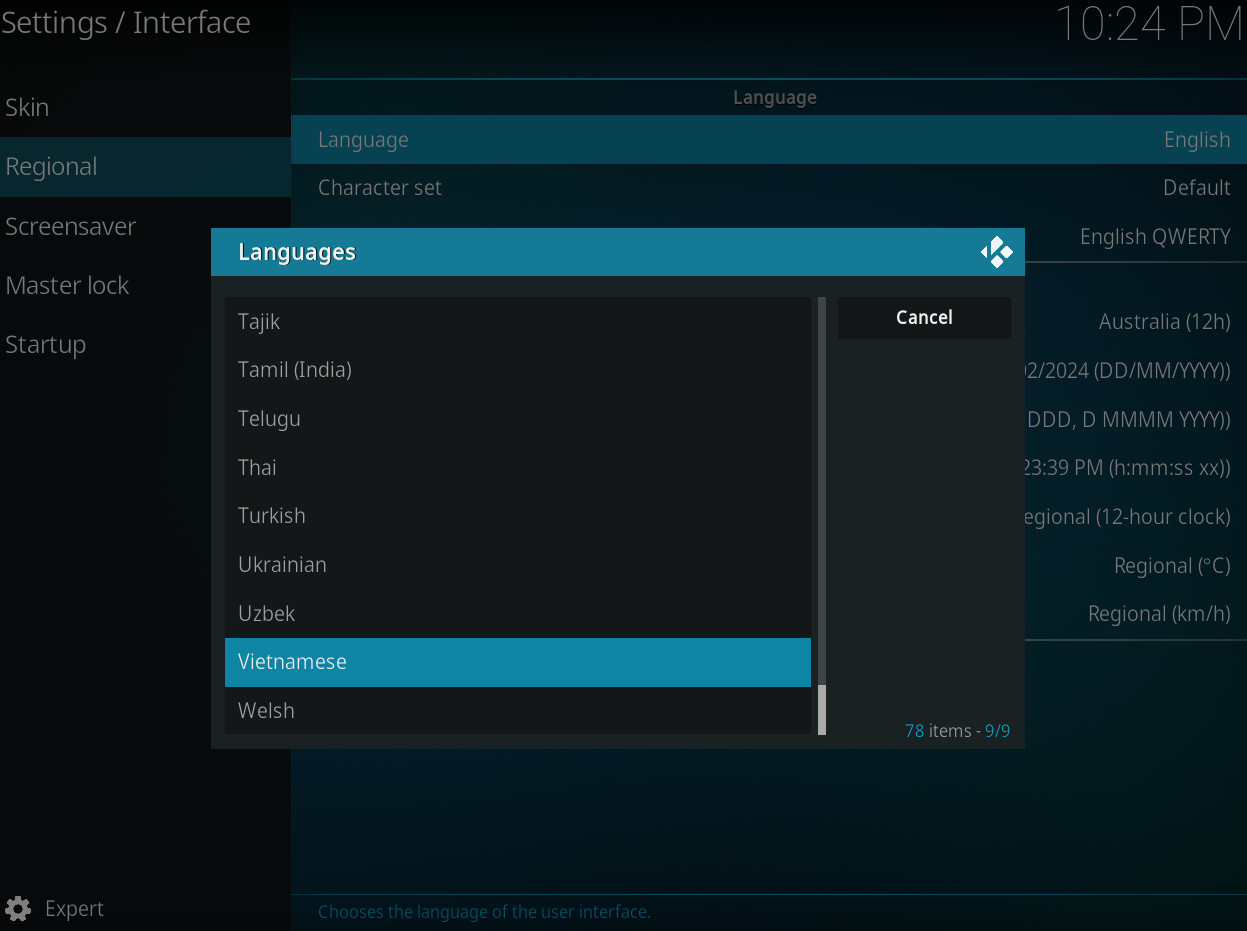The image size is (1247, 931).
Task: Select Vietnamese from the language list
Action: coord(517,662)
